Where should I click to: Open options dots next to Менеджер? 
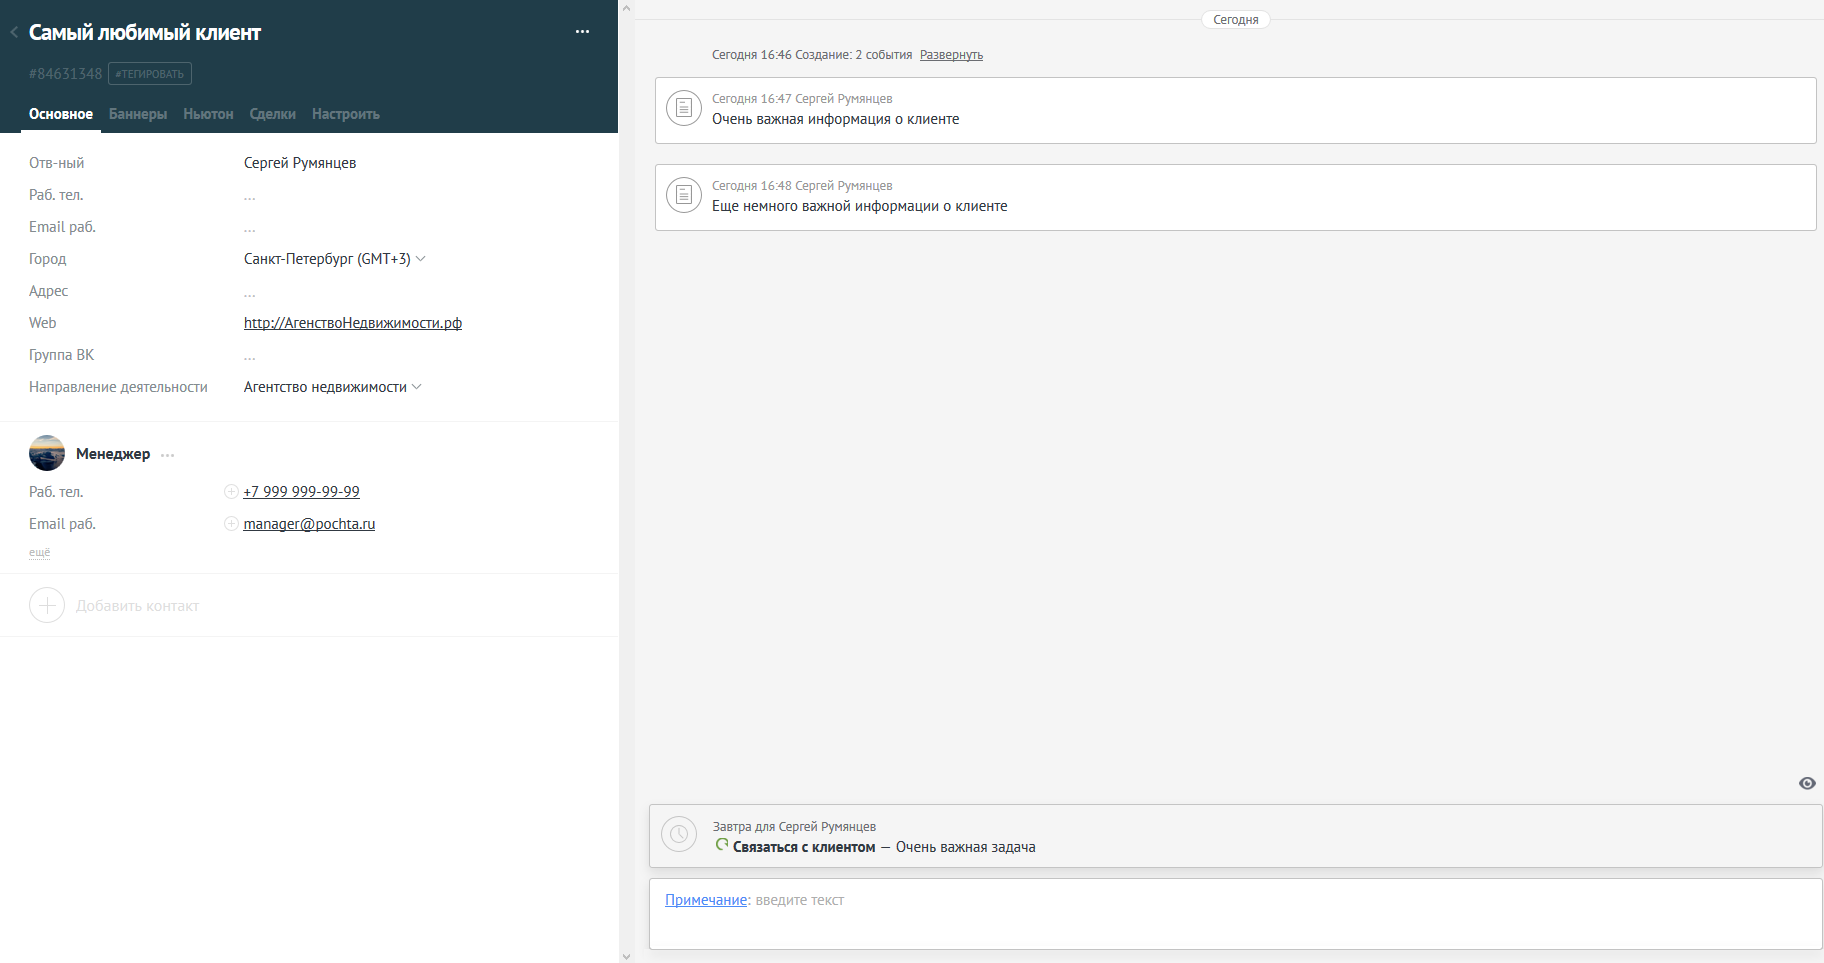click(168, 455)
